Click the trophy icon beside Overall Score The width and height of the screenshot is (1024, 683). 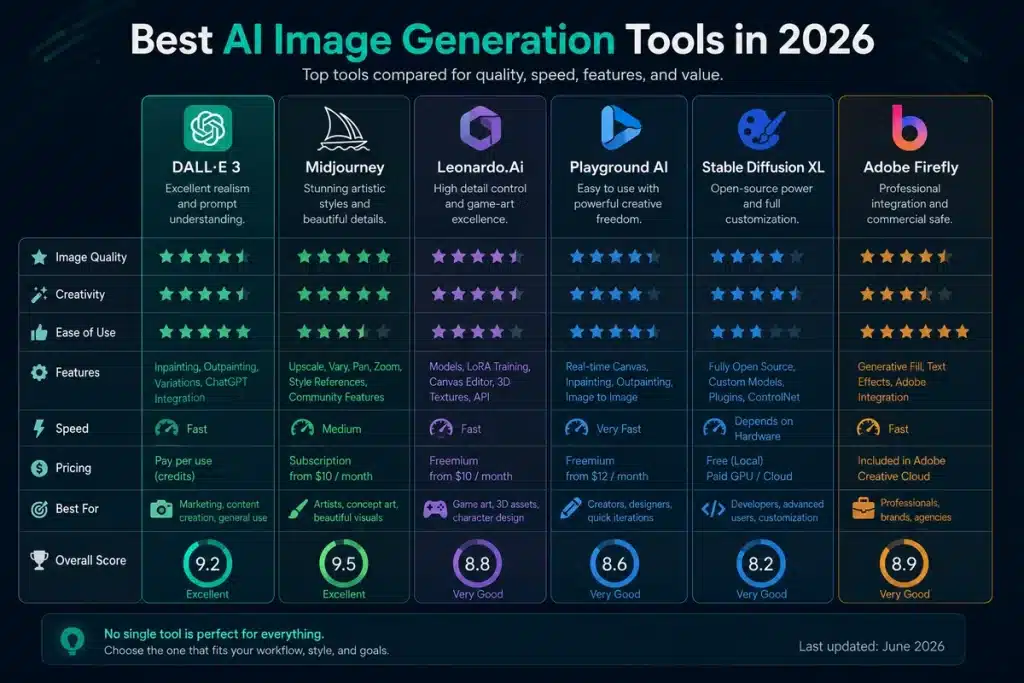pos(39,560)
